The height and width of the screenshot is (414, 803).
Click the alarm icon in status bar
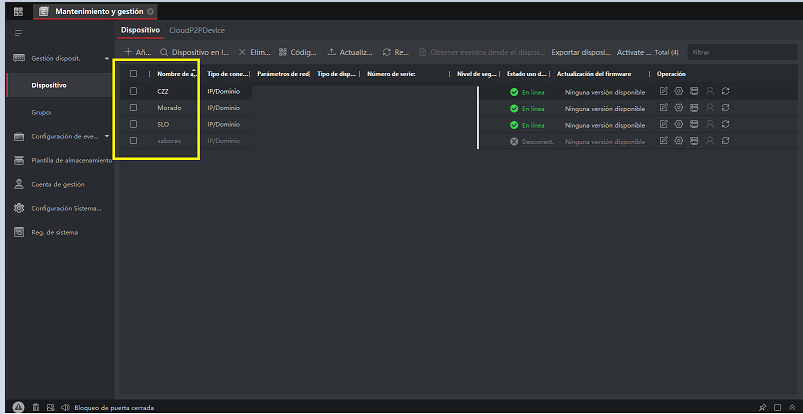17,407
